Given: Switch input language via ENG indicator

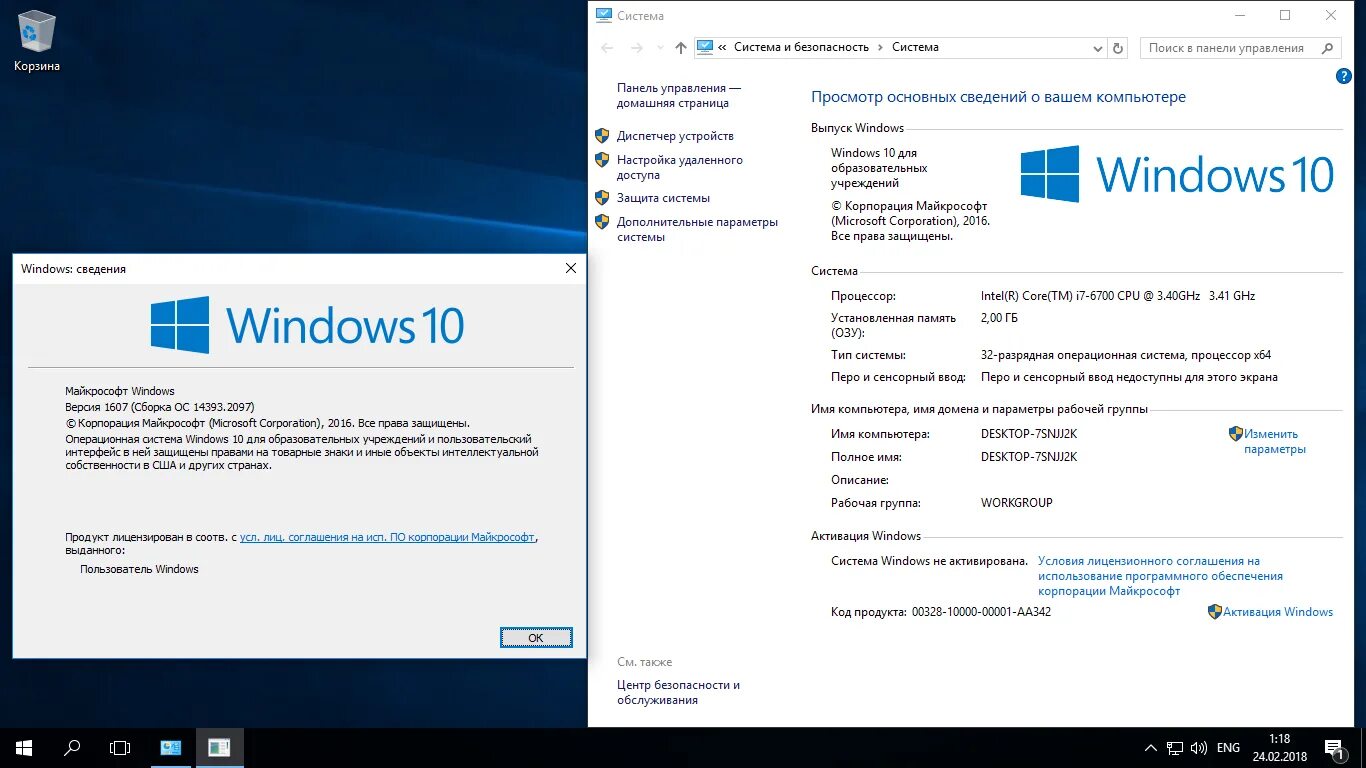Looking at the screenshot, I should pos(1228,748).
